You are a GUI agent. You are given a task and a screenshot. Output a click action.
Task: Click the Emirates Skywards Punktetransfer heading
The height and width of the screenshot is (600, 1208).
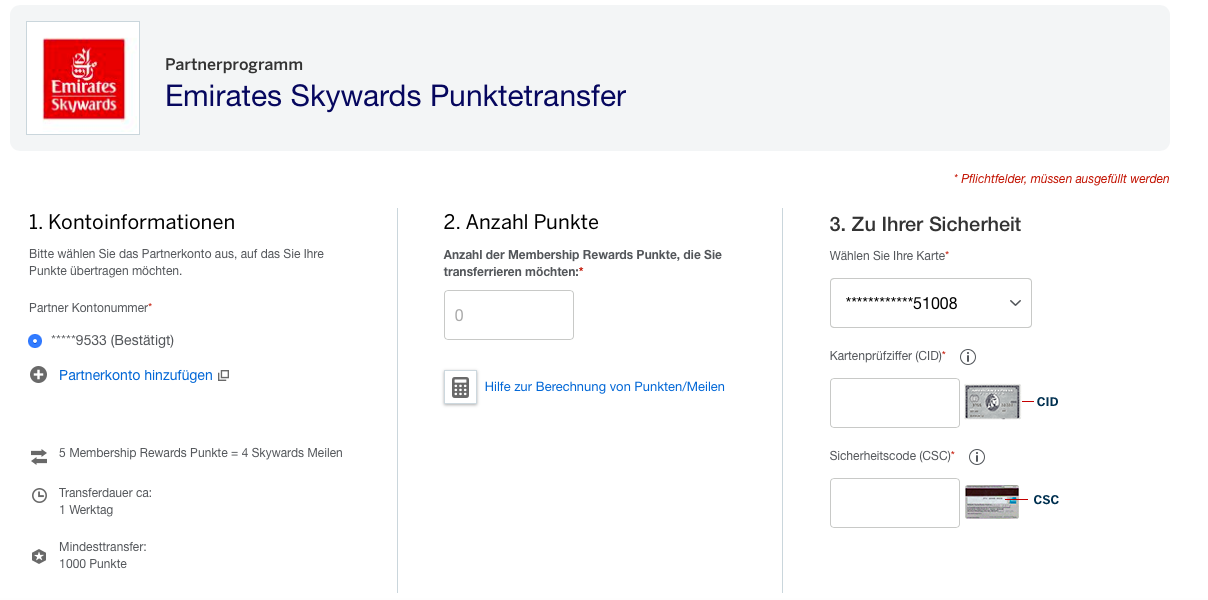coord(395,96)
